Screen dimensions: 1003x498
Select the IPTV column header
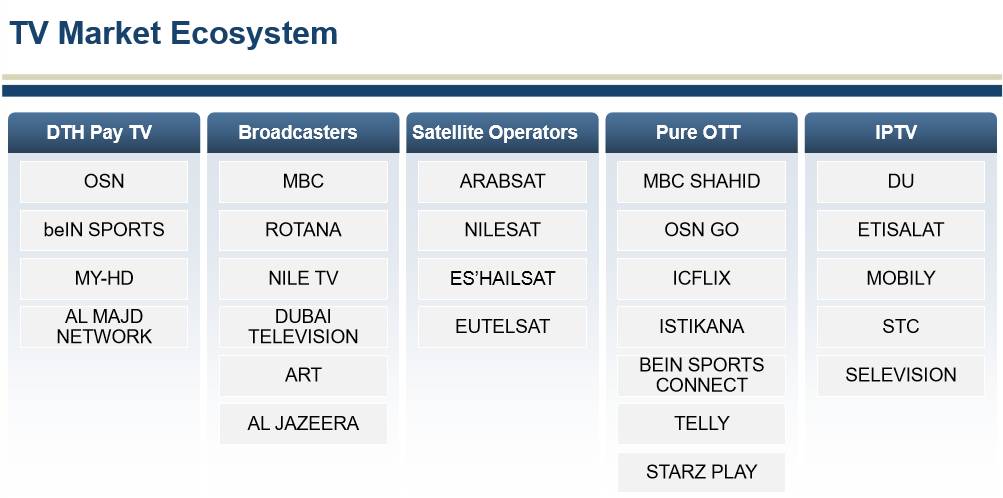900,132
